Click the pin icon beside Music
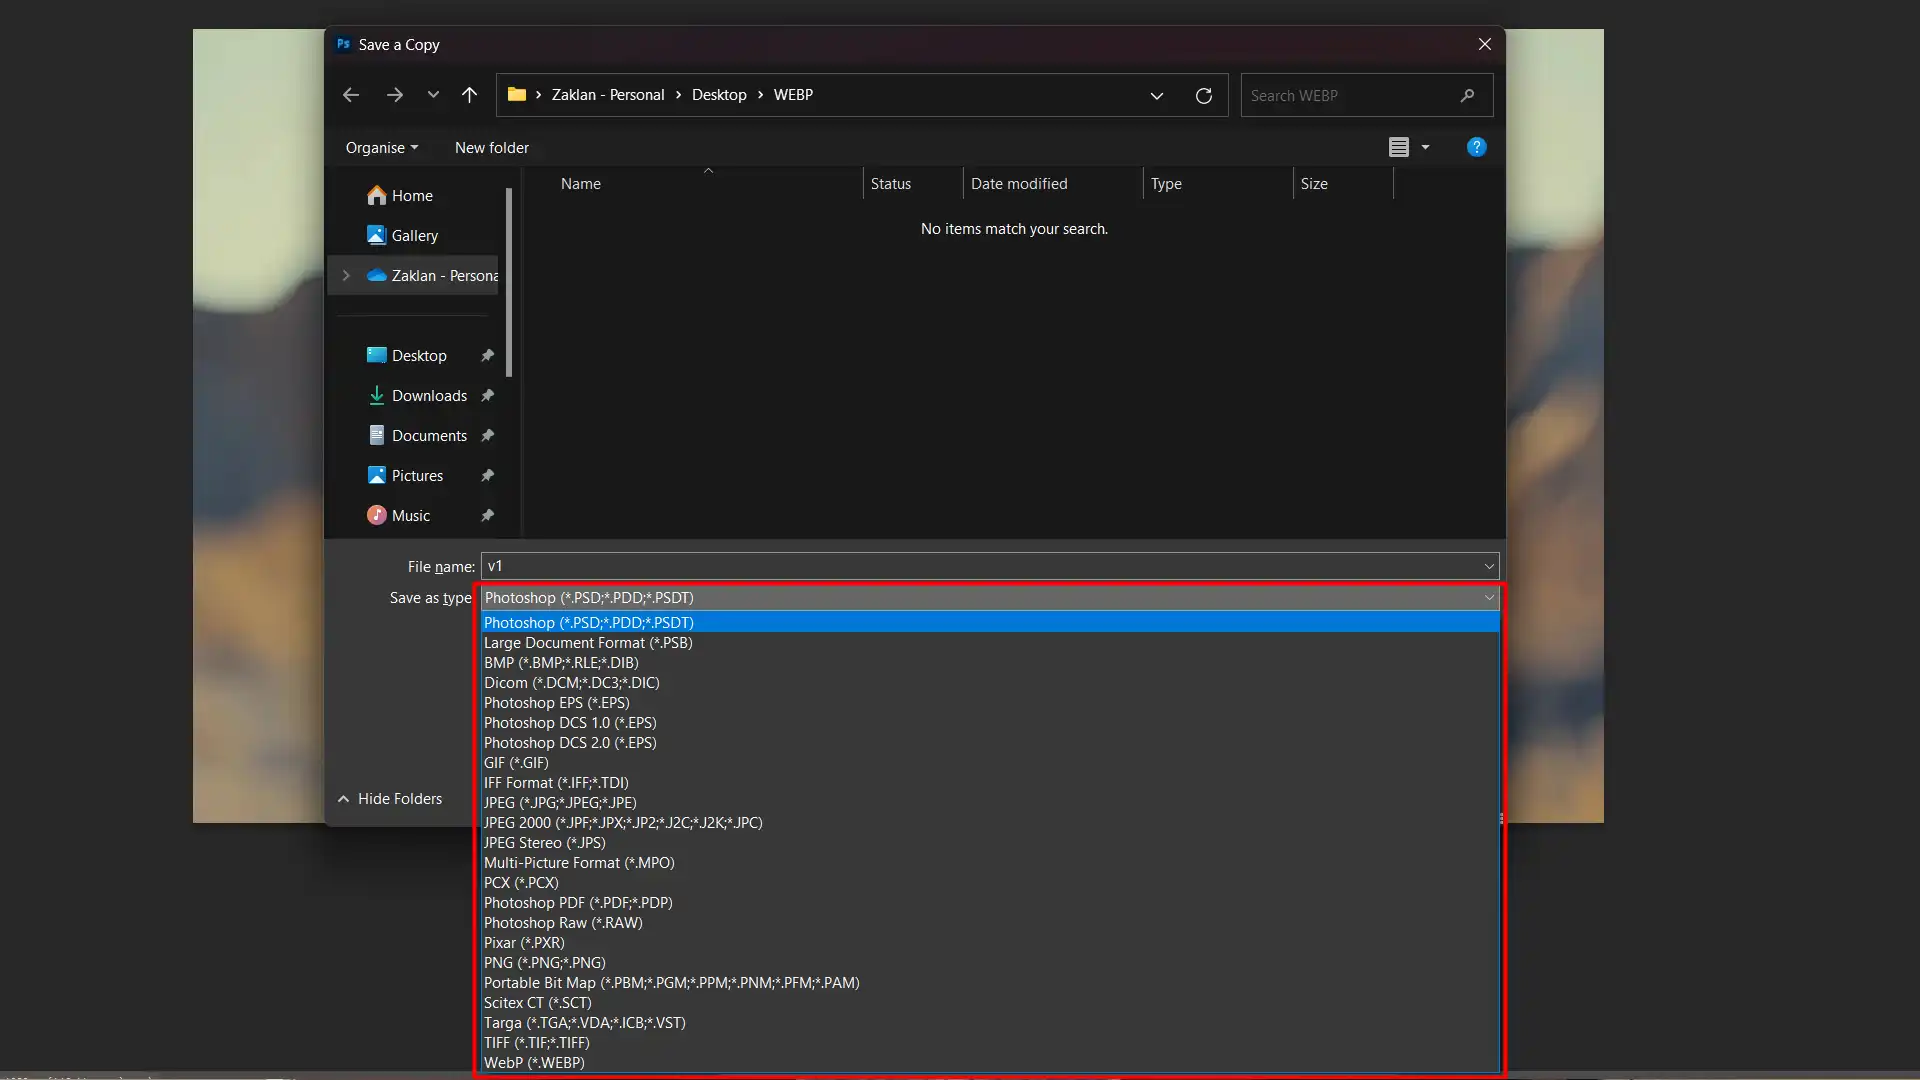 [487, 516]
